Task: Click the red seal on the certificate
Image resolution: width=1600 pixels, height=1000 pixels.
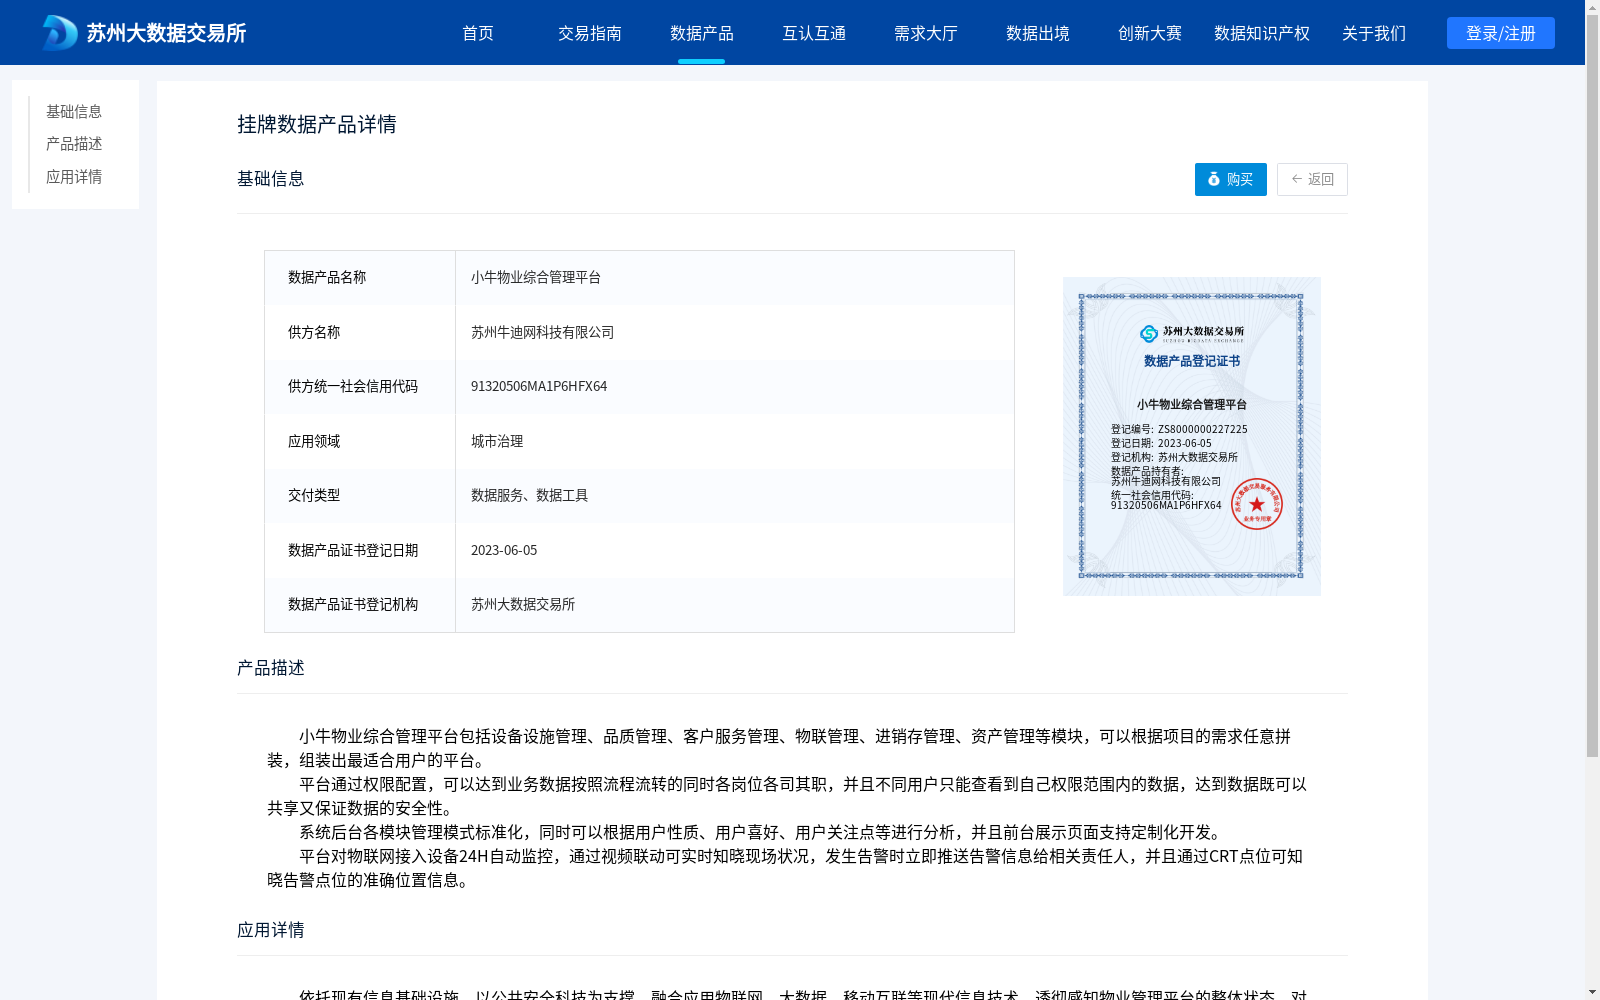Action: point(1257,504)
